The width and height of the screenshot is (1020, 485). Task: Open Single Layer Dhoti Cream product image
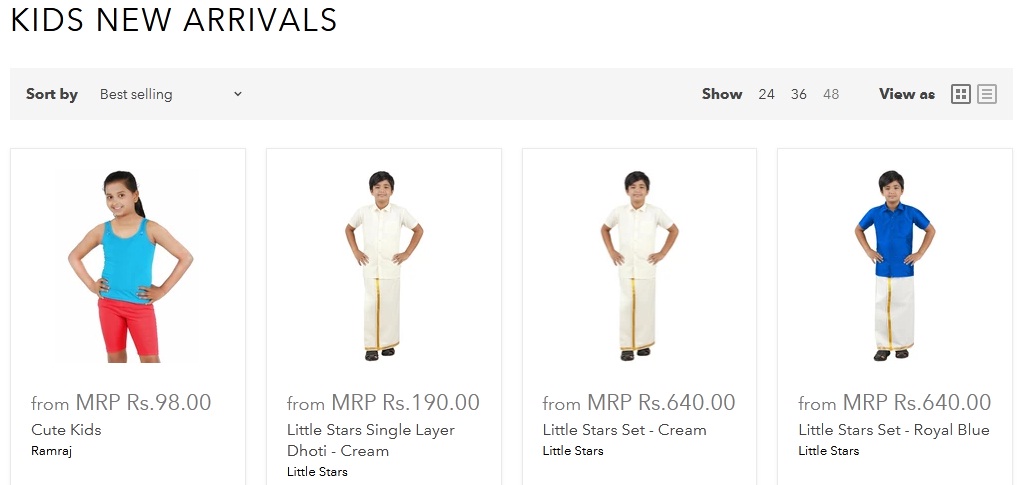point(383,266)
